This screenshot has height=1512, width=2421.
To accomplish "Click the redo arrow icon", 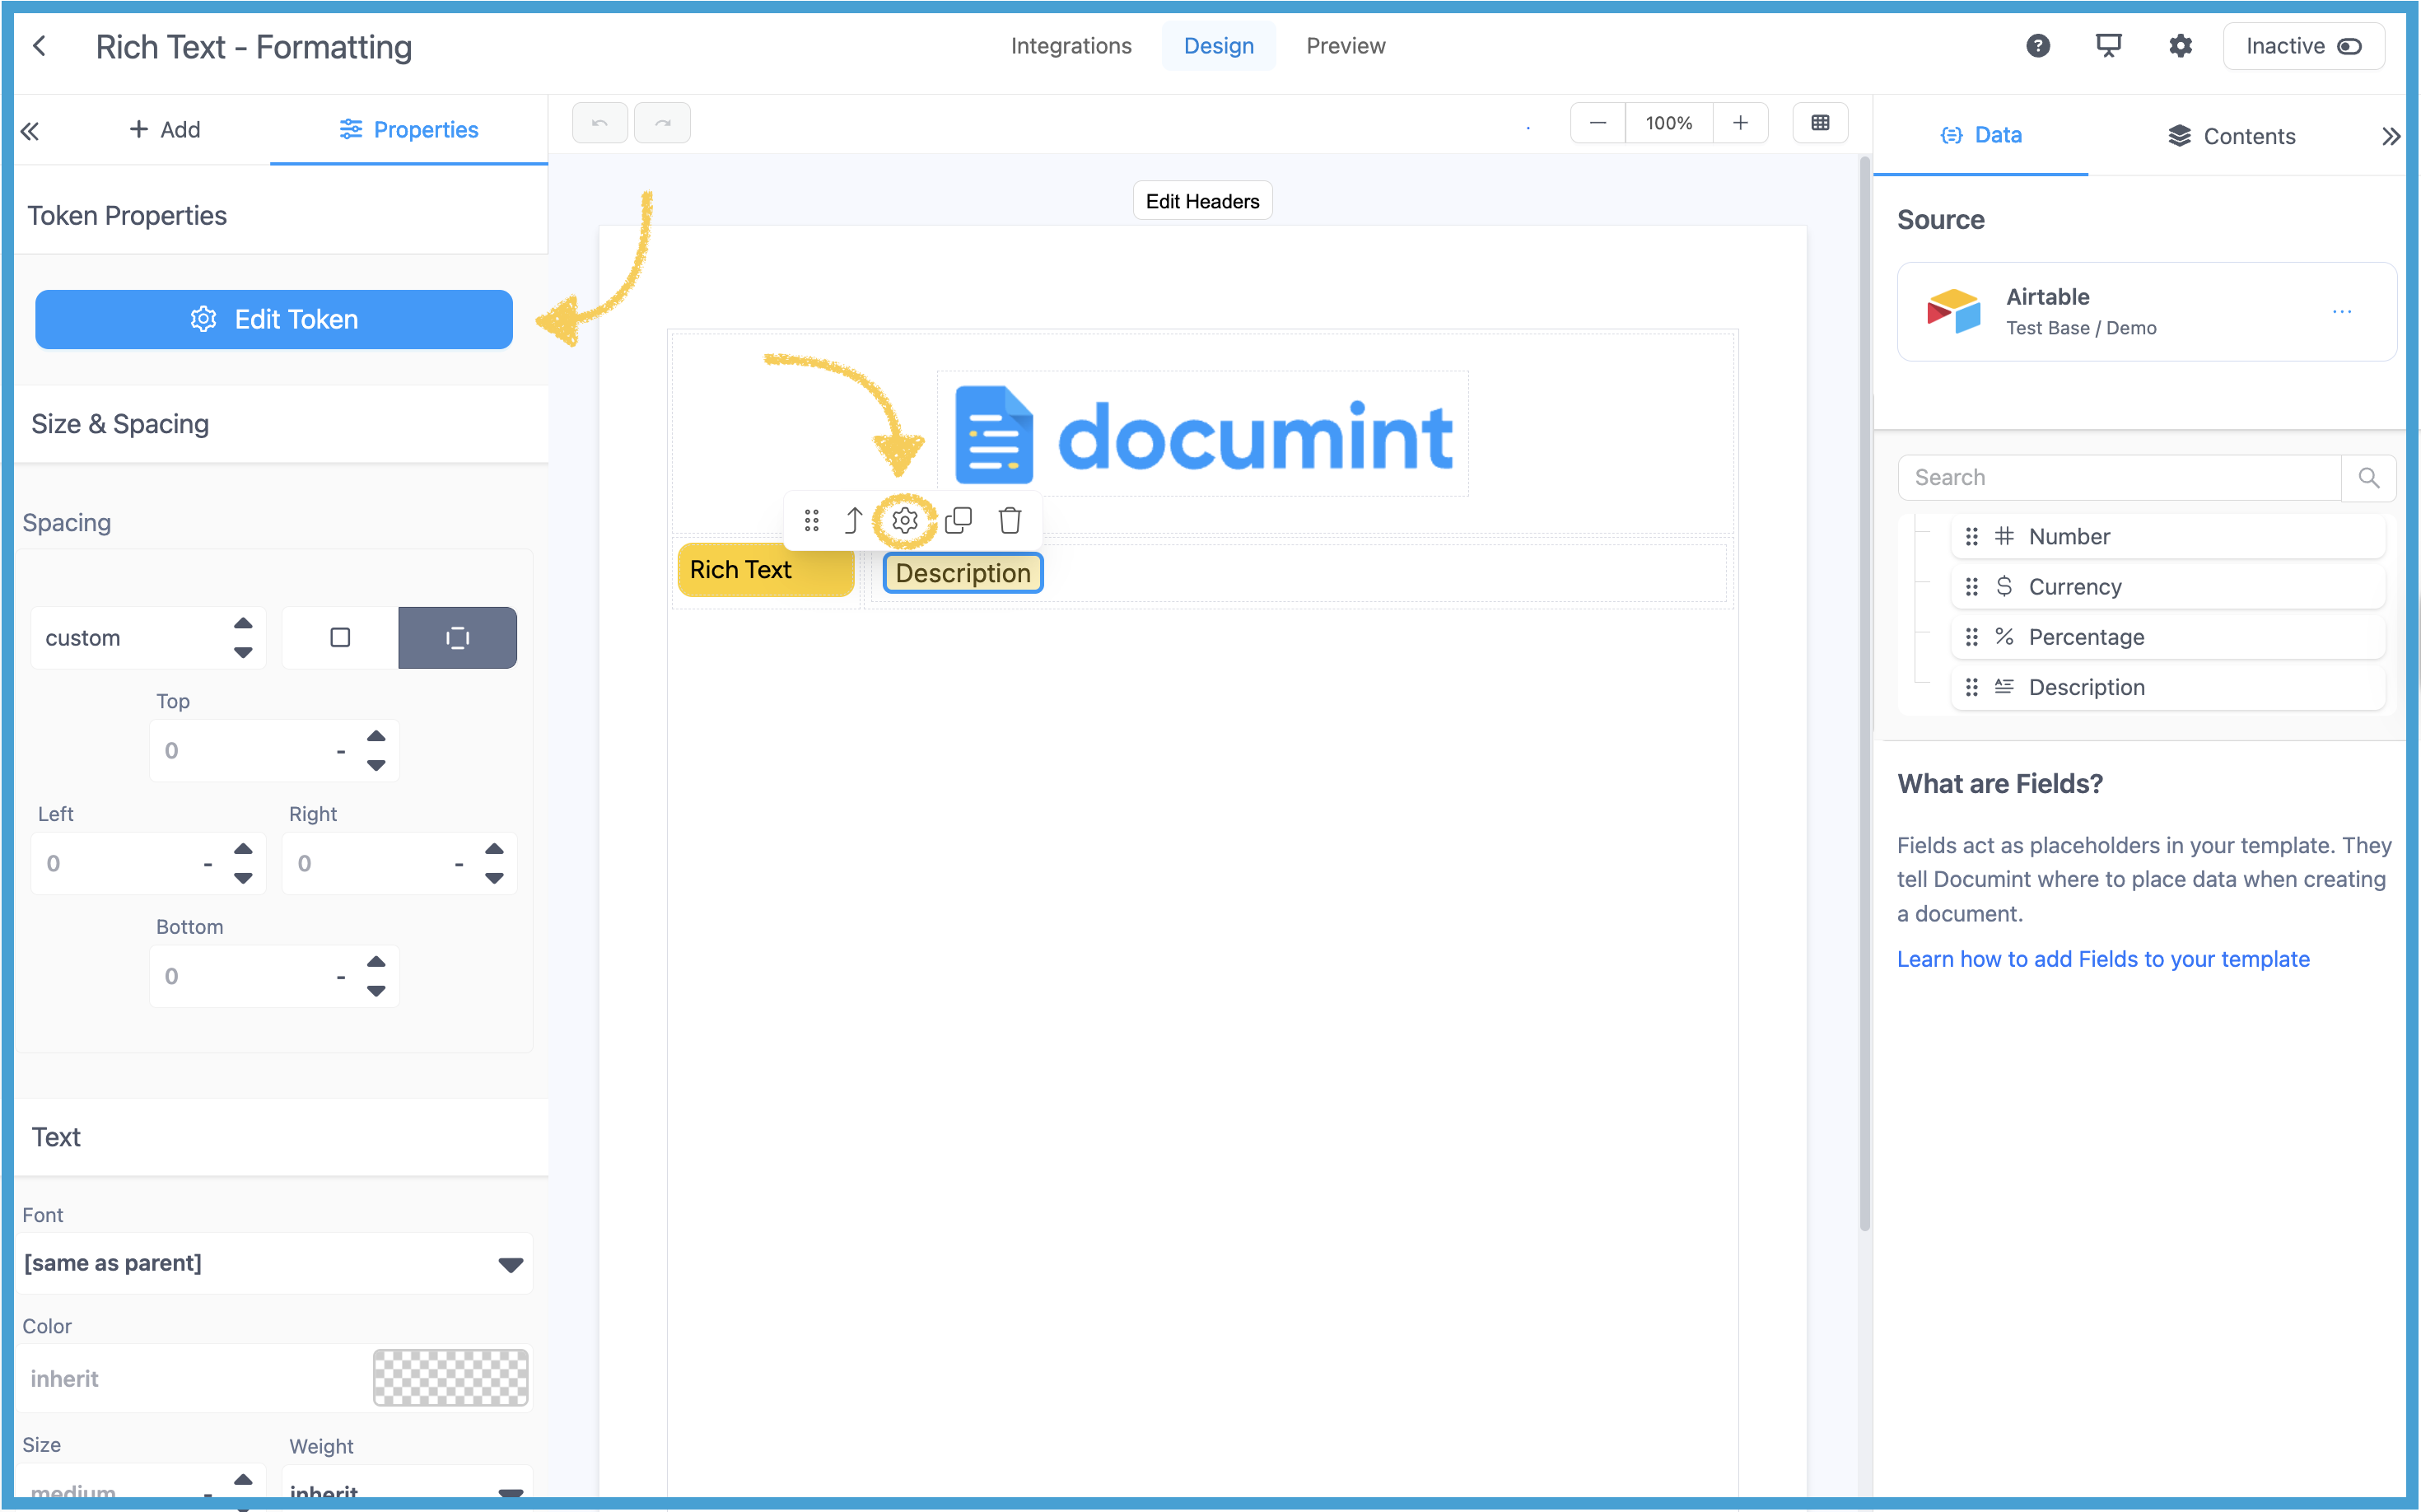I will [x=662, y=123].
